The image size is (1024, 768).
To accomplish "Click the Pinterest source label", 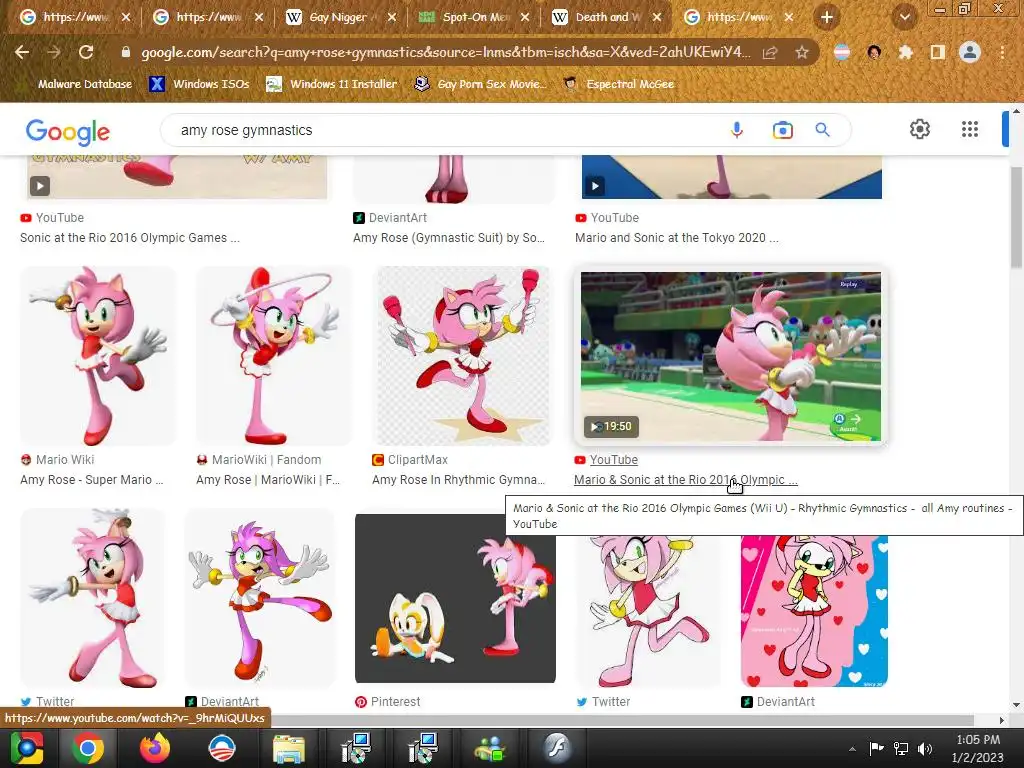I will [x=395, y=701].
